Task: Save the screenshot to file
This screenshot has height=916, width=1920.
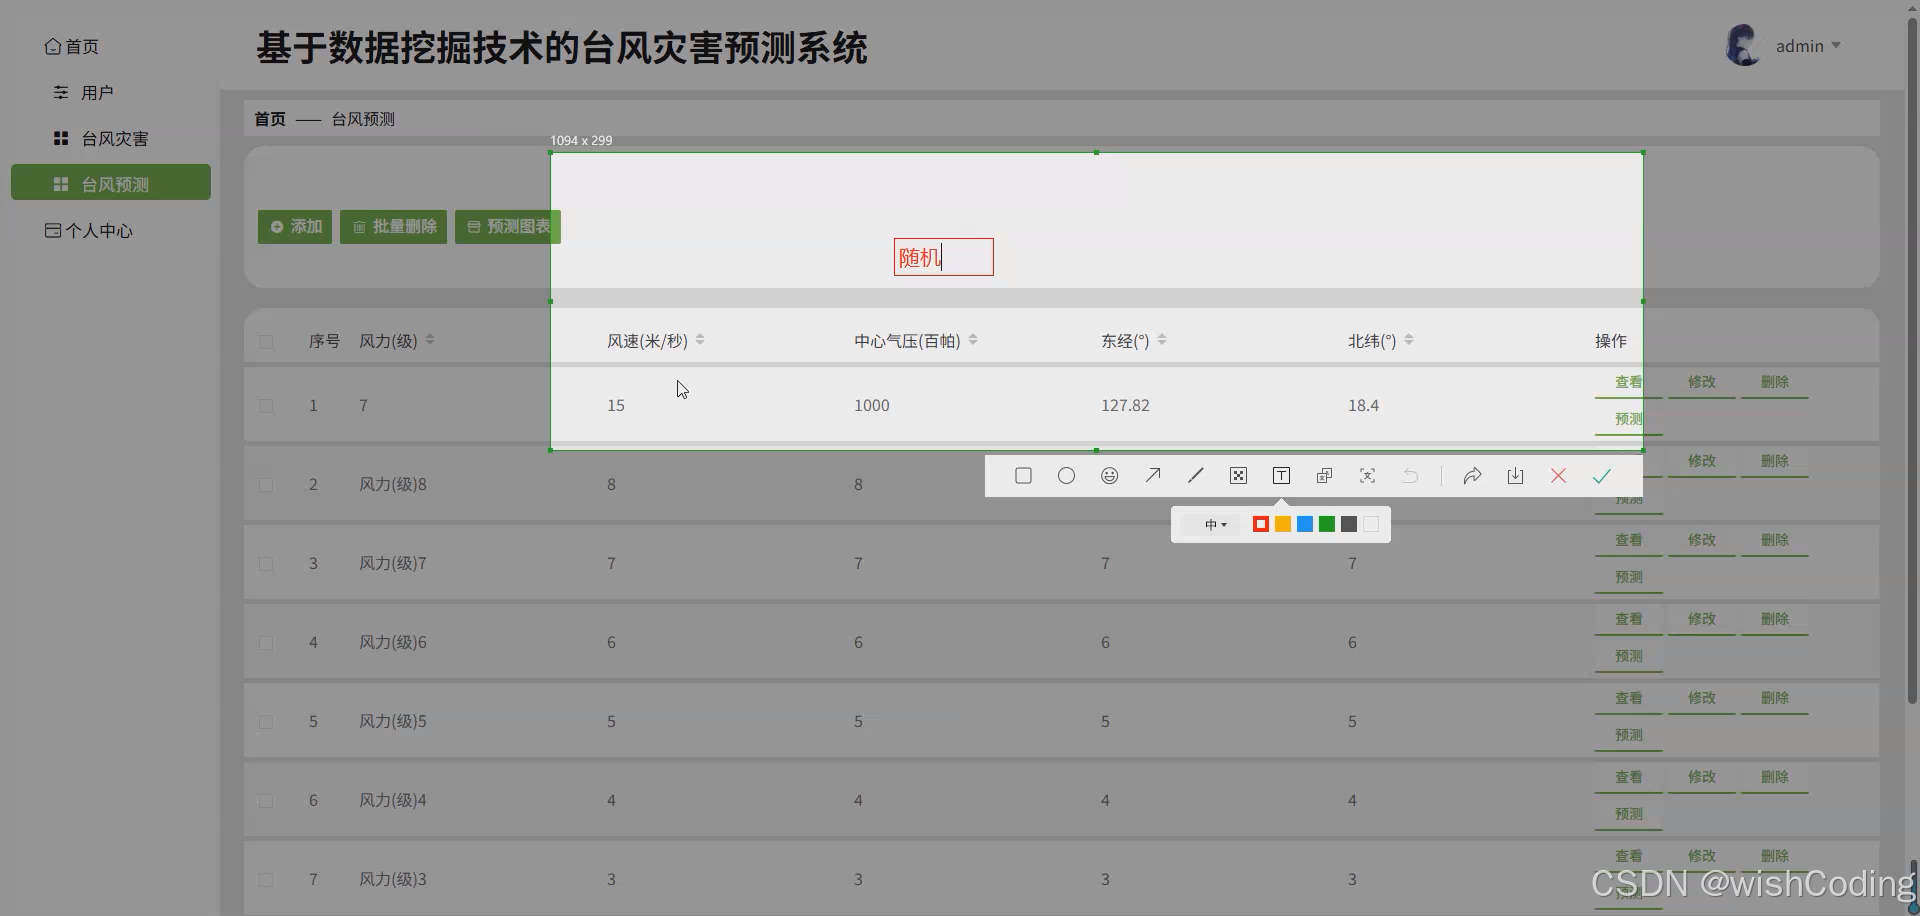Action: pyautogui.click(x=1515, y=476)
